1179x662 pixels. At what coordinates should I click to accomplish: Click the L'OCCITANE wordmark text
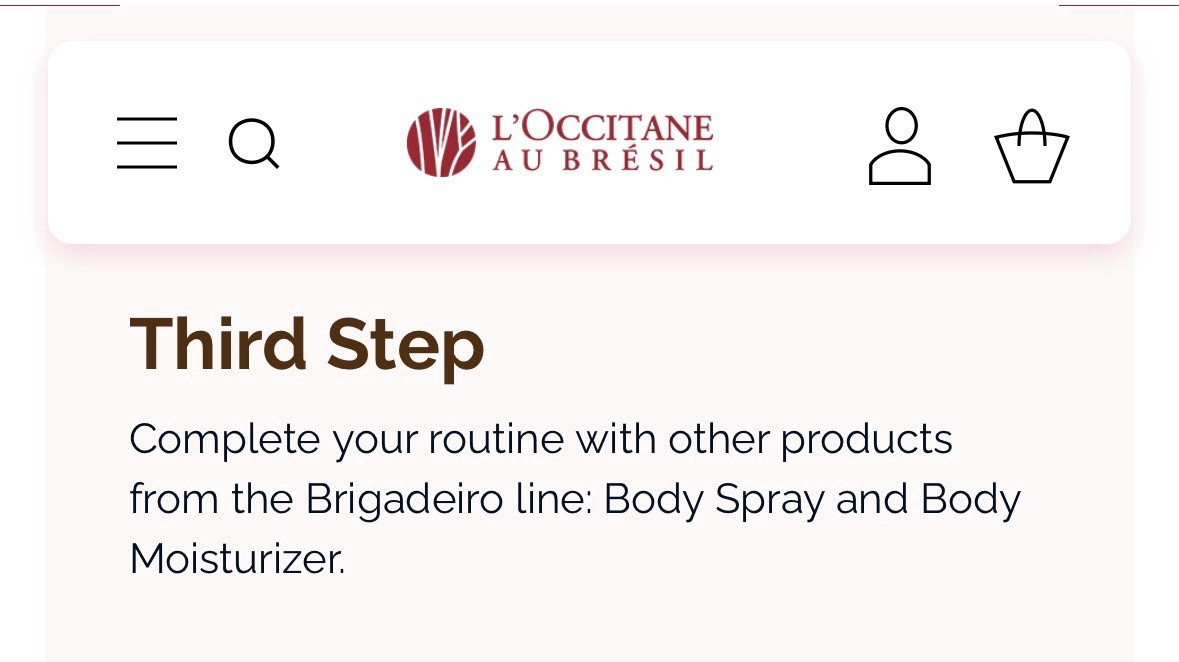click(602, 127)
